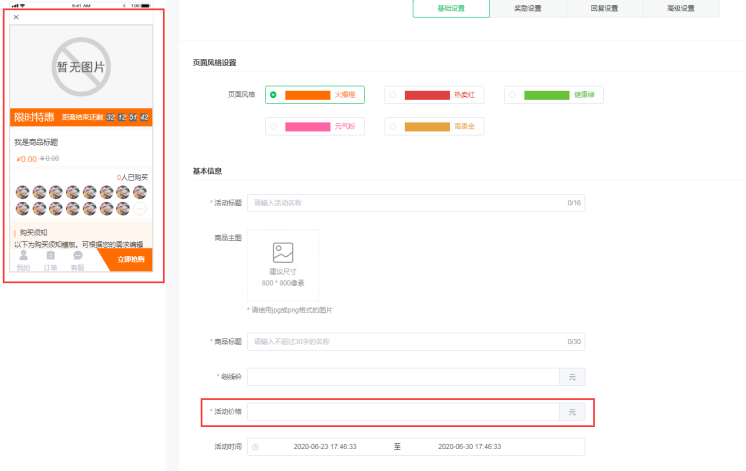Click the image upload icon for 商品主图
The width and height of the screenshot is (746, 471).
pyautogui.click(x=283, y=253)
